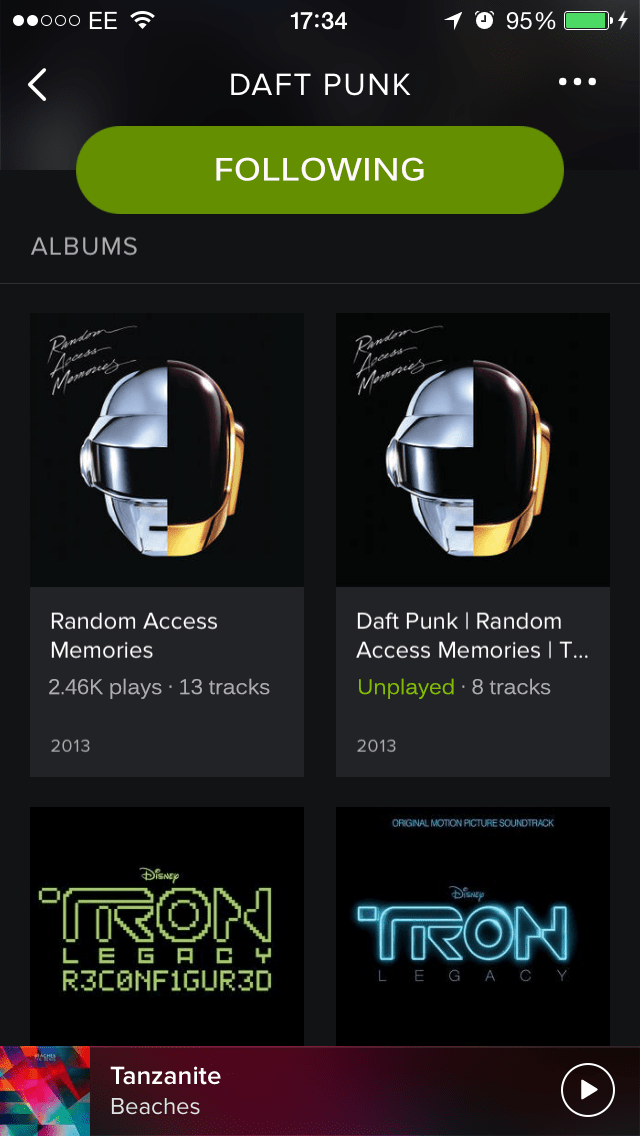This screenshot has height=1136, width=640.
Task: Tap the green Unplayed label
Action: tap(406, 687)
